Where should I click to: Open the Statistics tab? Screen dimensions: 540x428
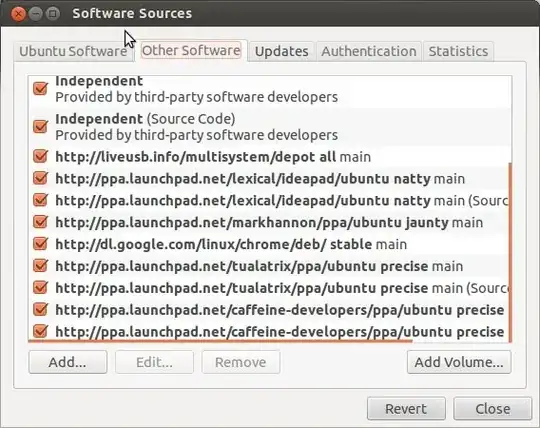[x=458, y=52]
